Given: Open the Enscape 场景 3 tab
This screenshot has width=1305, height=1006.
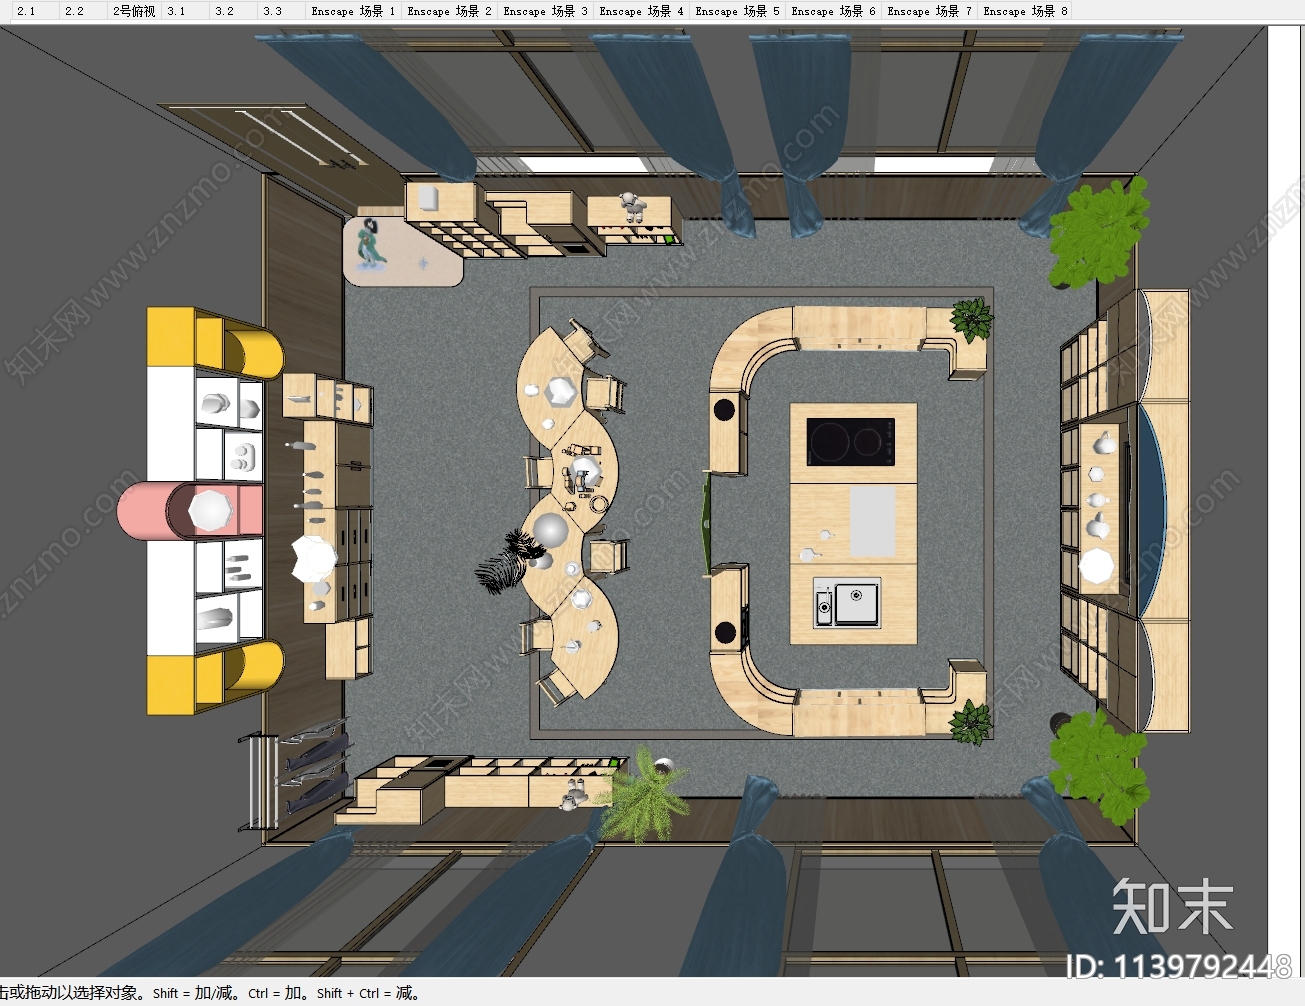Looking at the screenshot, I should [x=545, y=11].
